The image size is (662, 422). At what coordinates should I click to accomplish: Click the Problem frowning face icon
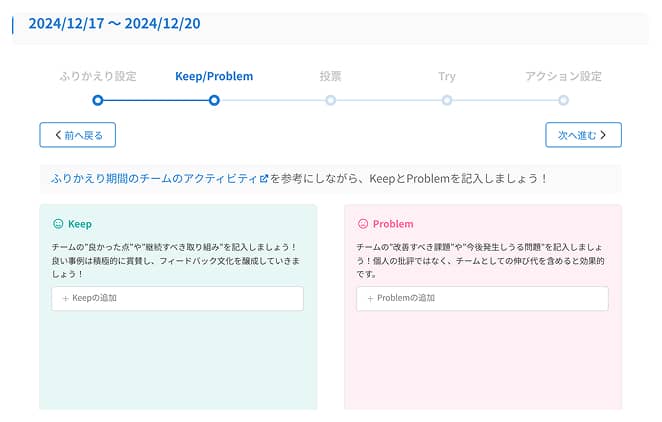[363, 224]
